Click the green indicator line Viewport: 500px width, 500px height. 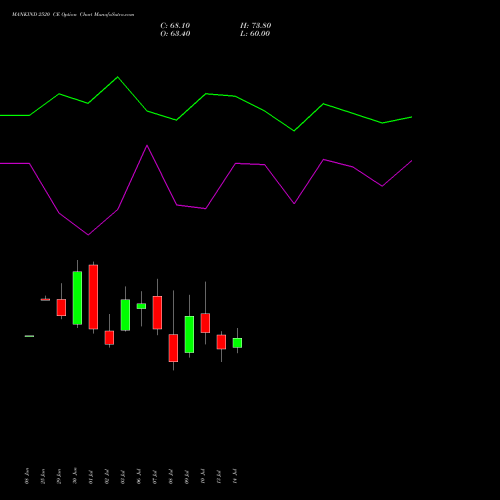tap(206, 94)
